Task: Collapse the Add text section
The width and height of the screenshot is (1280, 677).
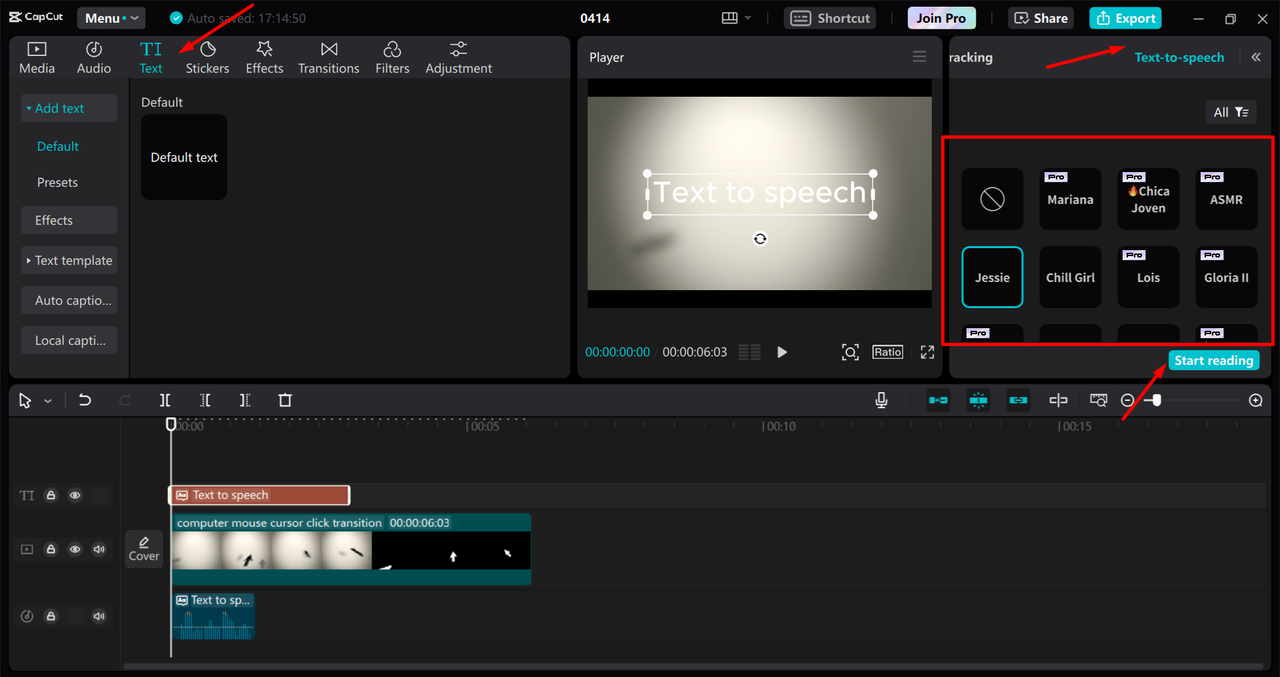Action: pos(69,108)
